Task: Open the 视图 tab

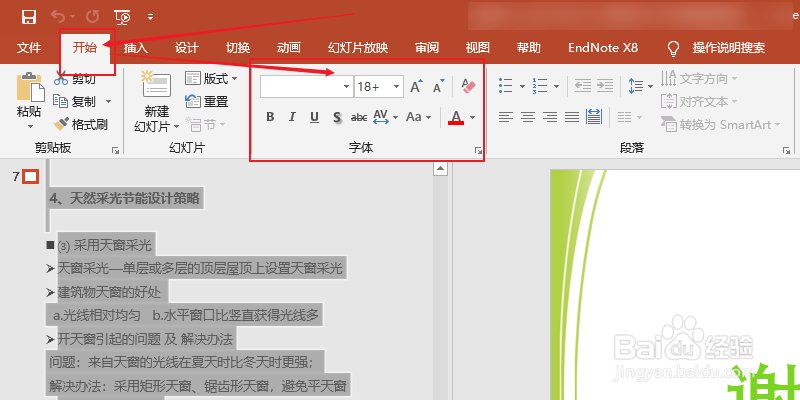Action: (x=478, y=48)
